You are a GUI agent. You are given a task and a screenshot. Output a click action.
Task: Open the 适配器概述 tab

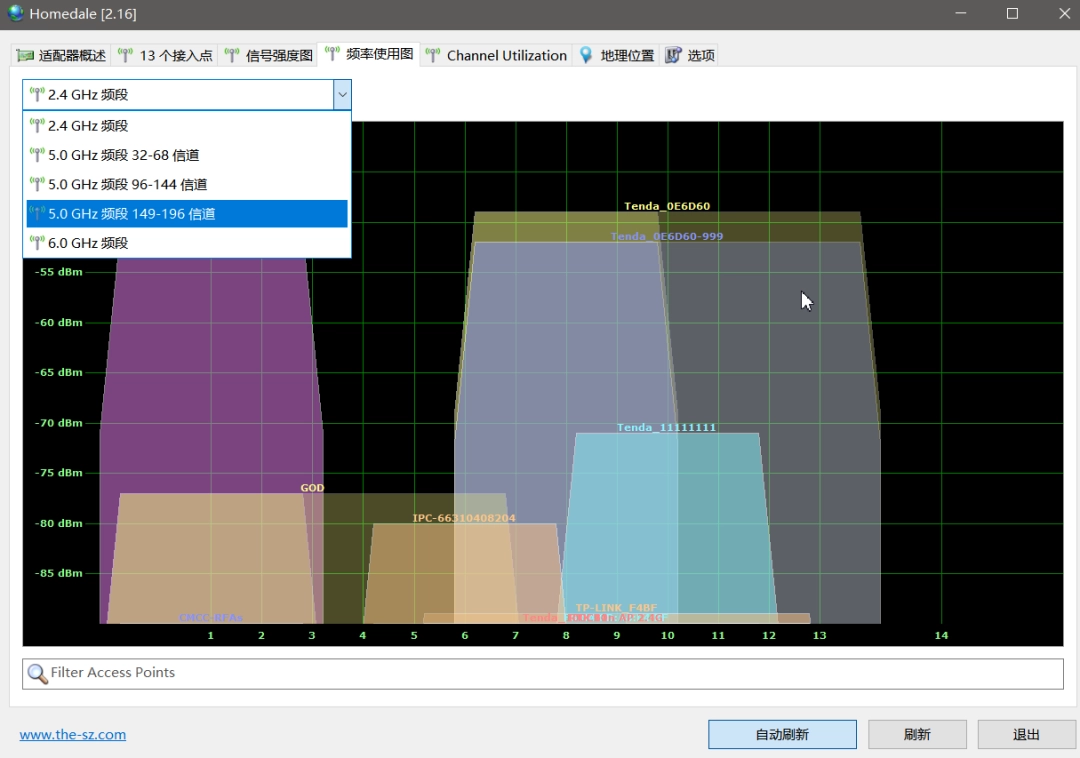point(61,55)
